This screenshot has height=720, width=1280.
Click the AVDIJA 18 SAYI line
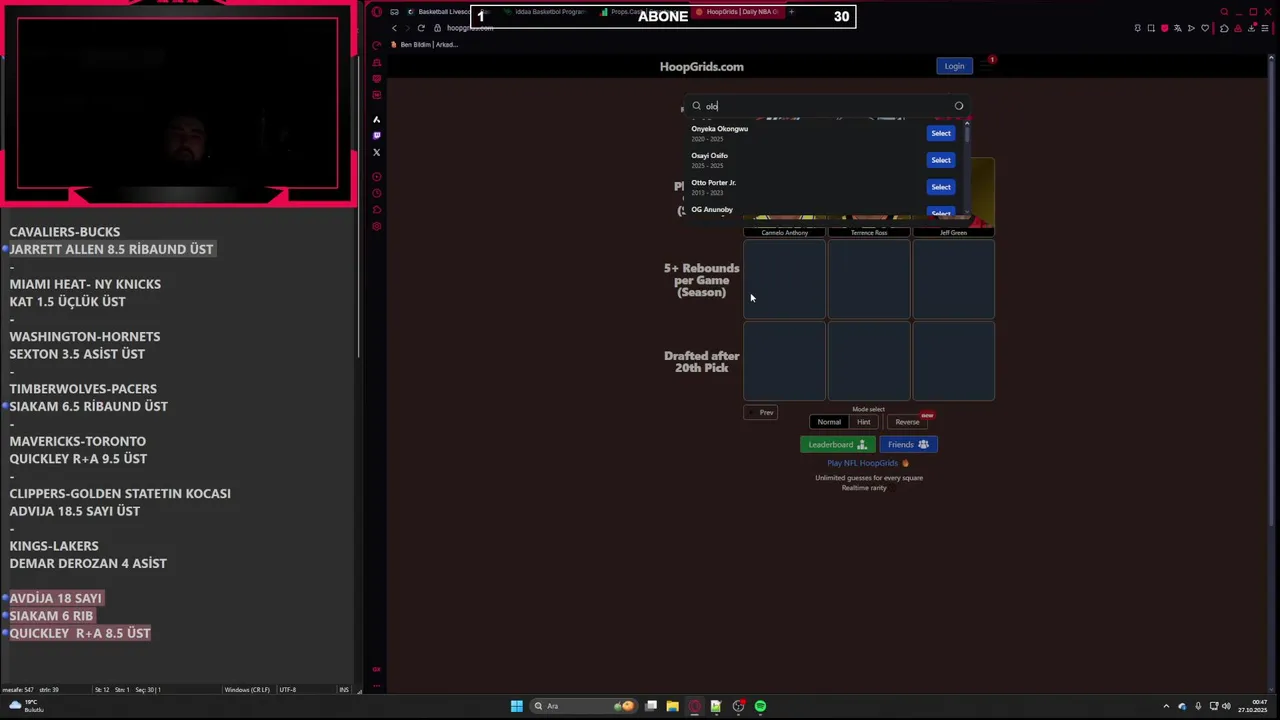(x=56, y=598)
